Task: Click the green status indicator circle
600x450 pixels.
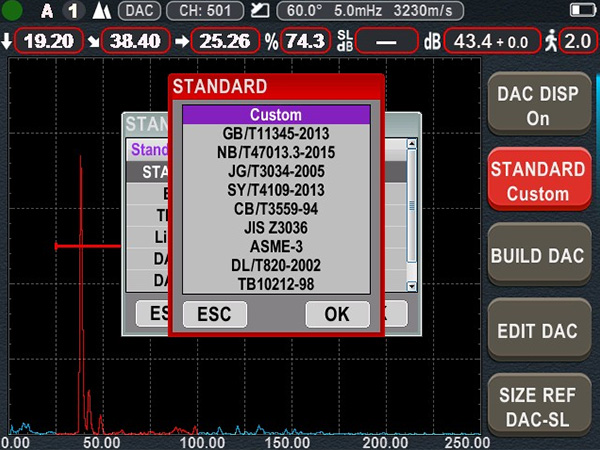Action: [12, 10]
